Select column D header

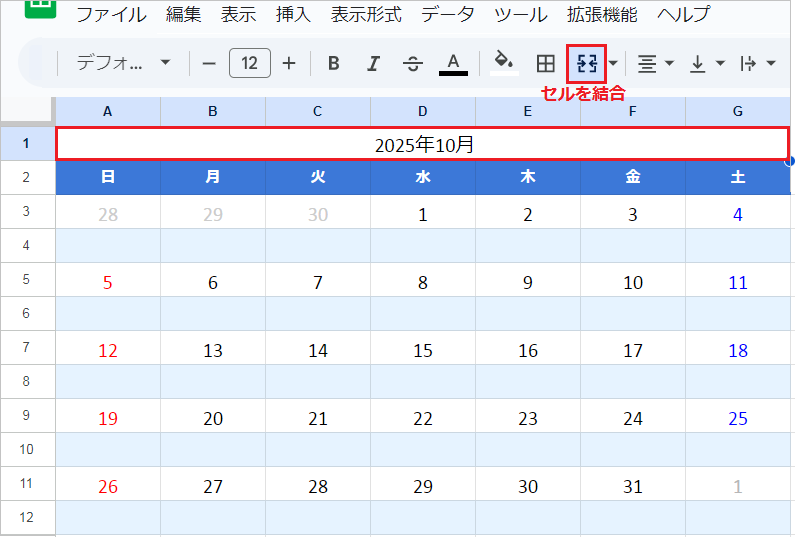click(423, 112)
